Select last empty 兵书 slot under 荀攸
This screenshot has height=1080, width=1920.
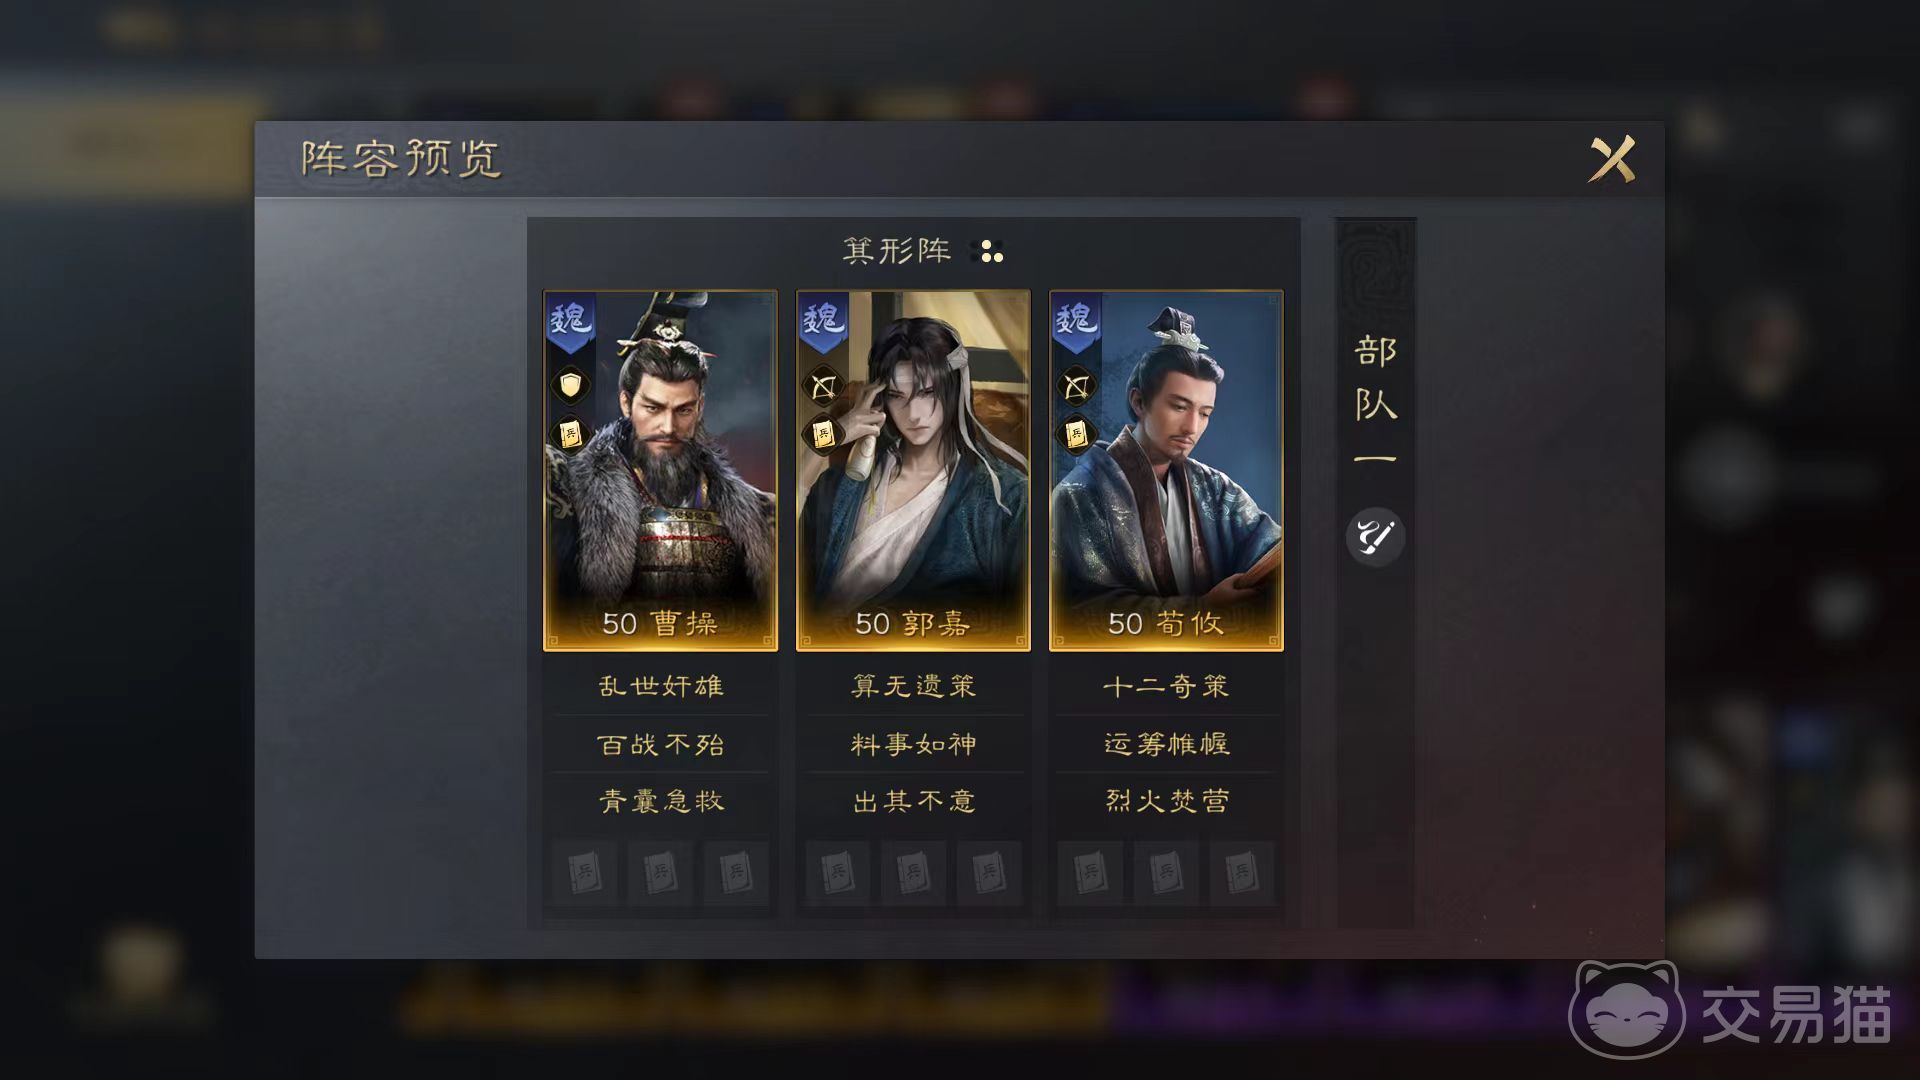(x=1241, y=873)
